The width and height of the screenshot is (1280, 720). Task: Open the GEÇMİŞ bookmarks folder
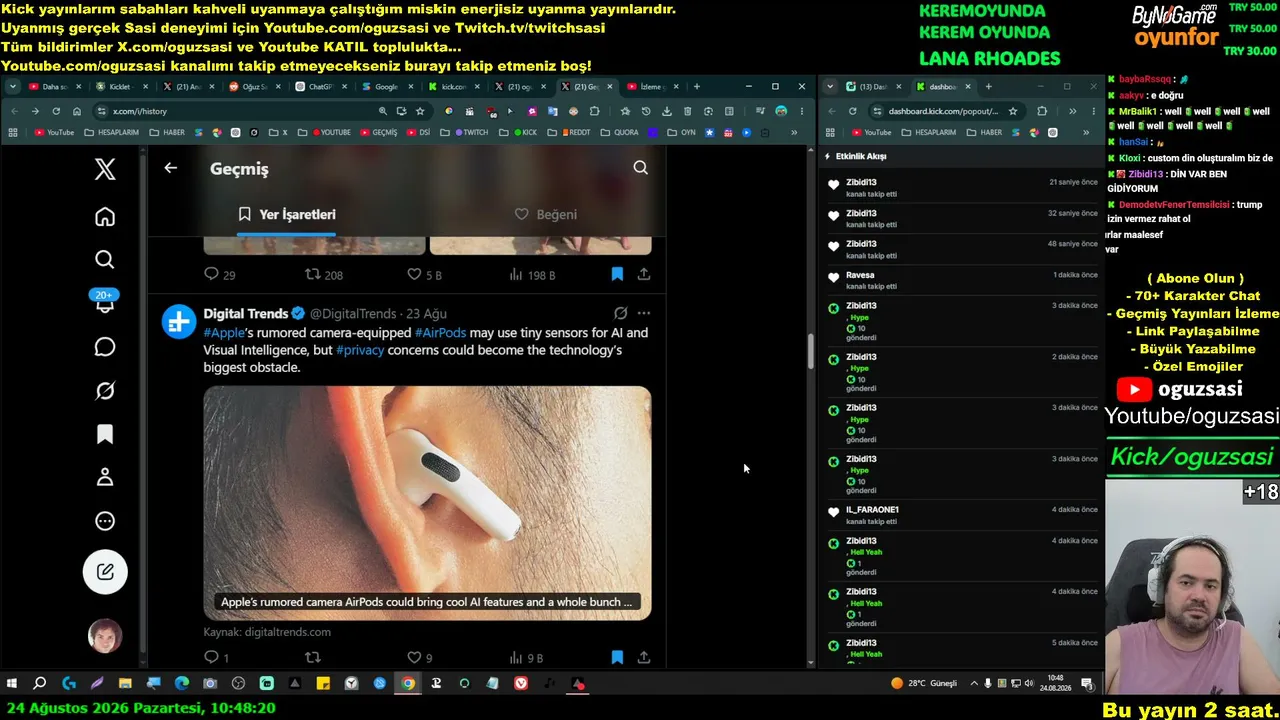(x=378, y=132)
